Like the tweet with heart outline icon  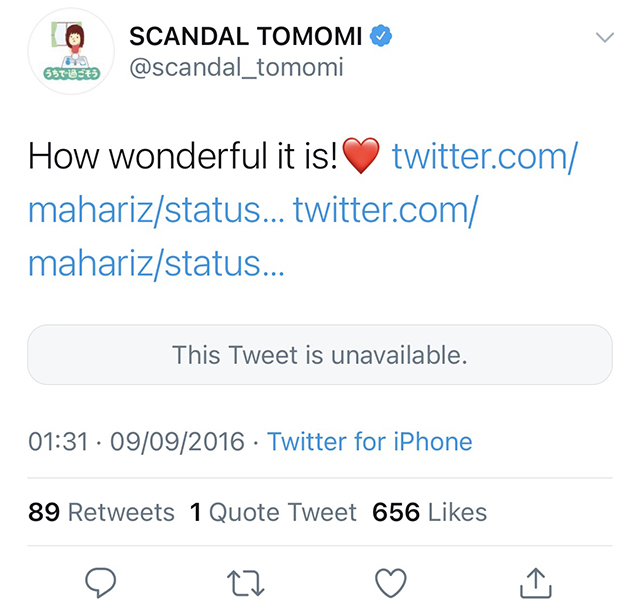pyautogui.click(x=391, y=580)
